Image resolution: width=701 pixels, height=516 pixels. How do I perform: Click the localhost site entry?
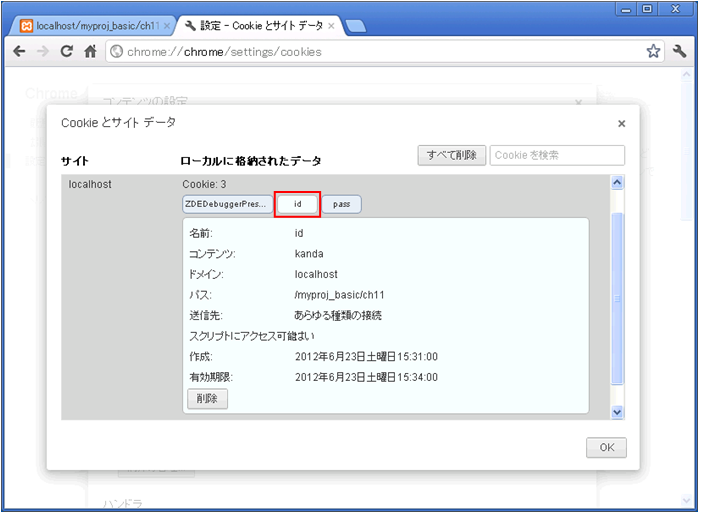coord(90,184)
